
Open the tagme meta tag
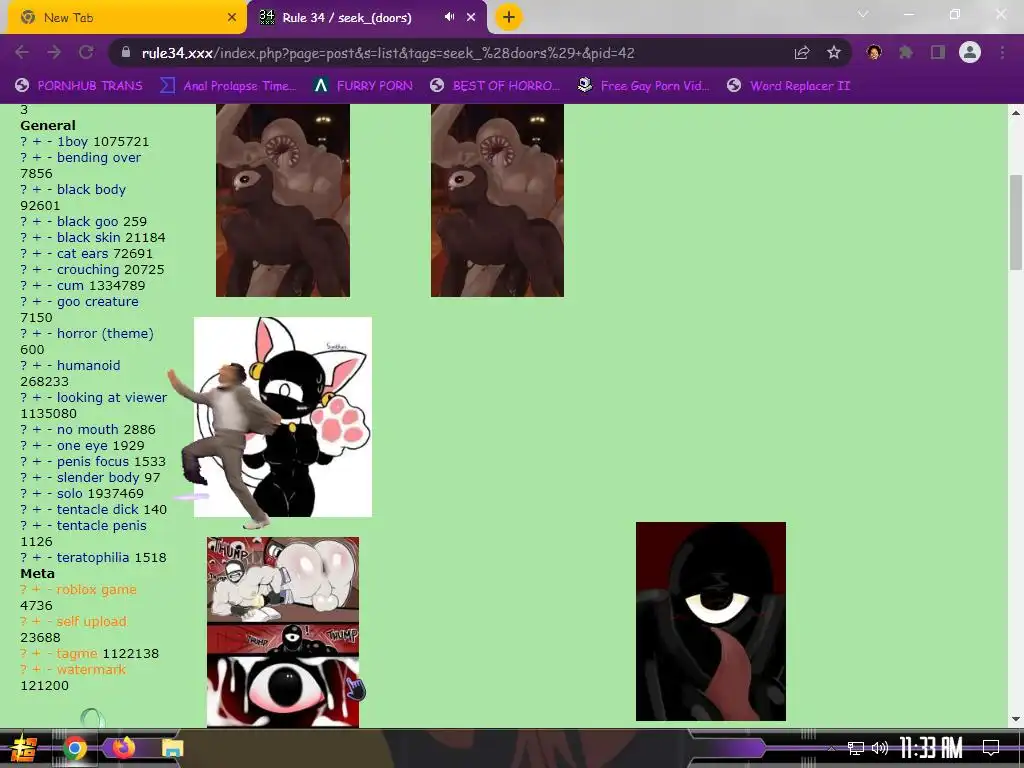77,654
